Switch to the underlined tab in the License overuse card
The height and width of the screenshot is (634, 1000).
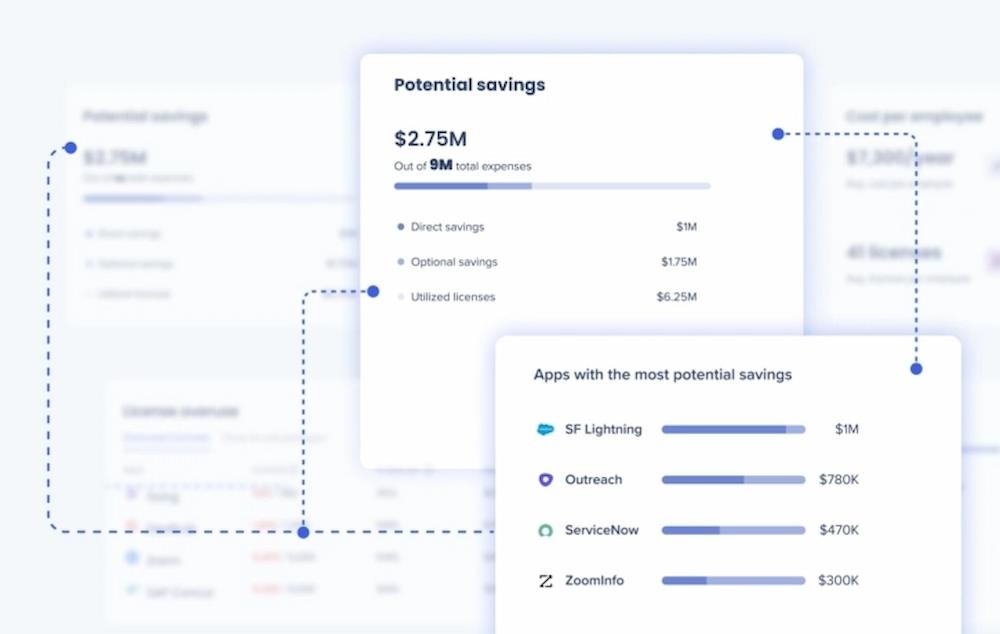(x=166, y=438)
